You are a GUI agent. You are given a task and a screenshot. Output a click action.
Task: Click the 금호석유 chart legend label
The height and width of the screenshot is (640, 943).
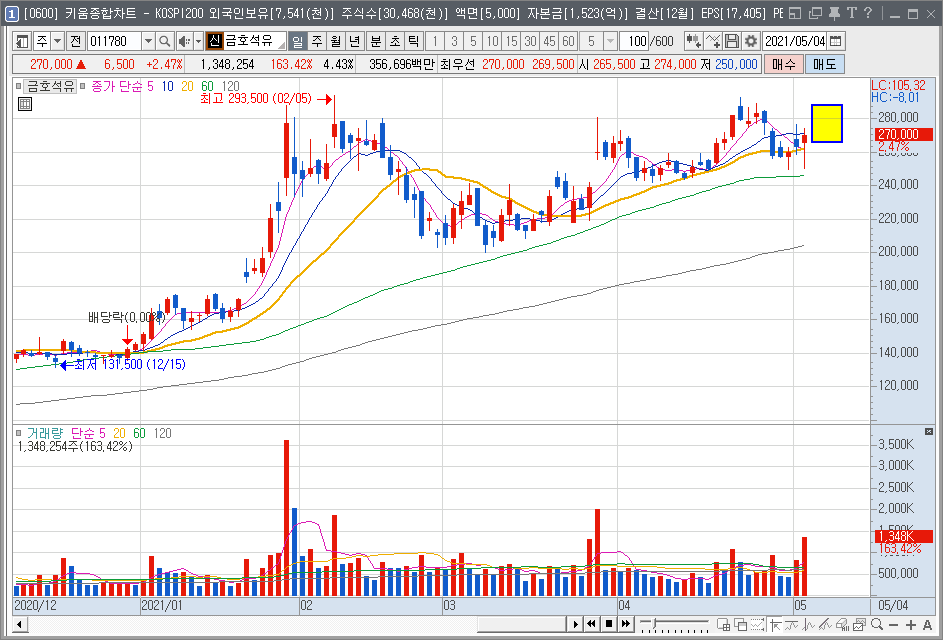click(51, 87)
